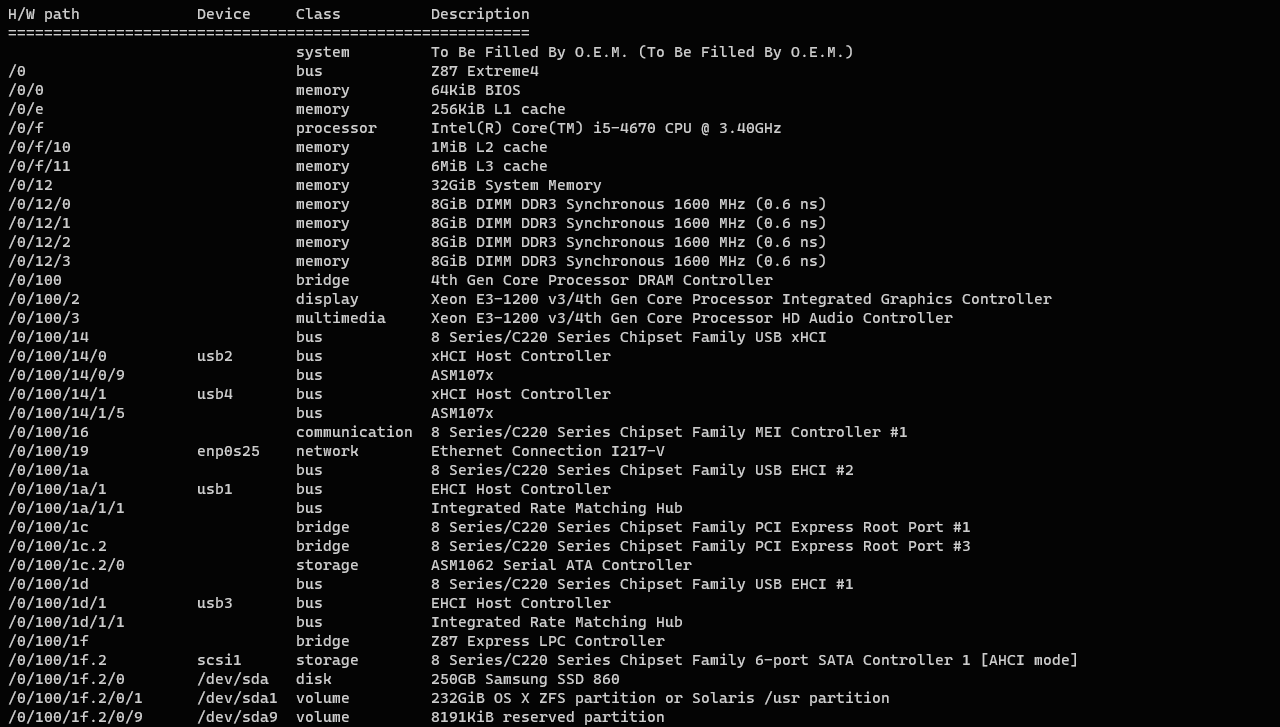Click the Intel Core i5-4670 CPU line

606,128
